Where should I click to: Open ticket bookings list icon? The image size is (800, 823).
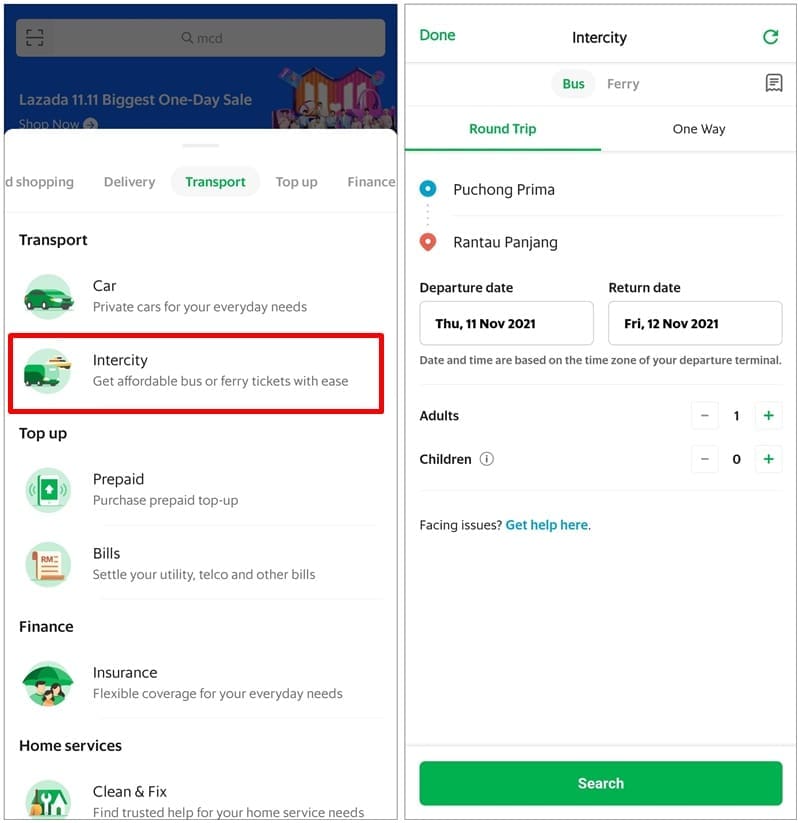click(774, 84)
